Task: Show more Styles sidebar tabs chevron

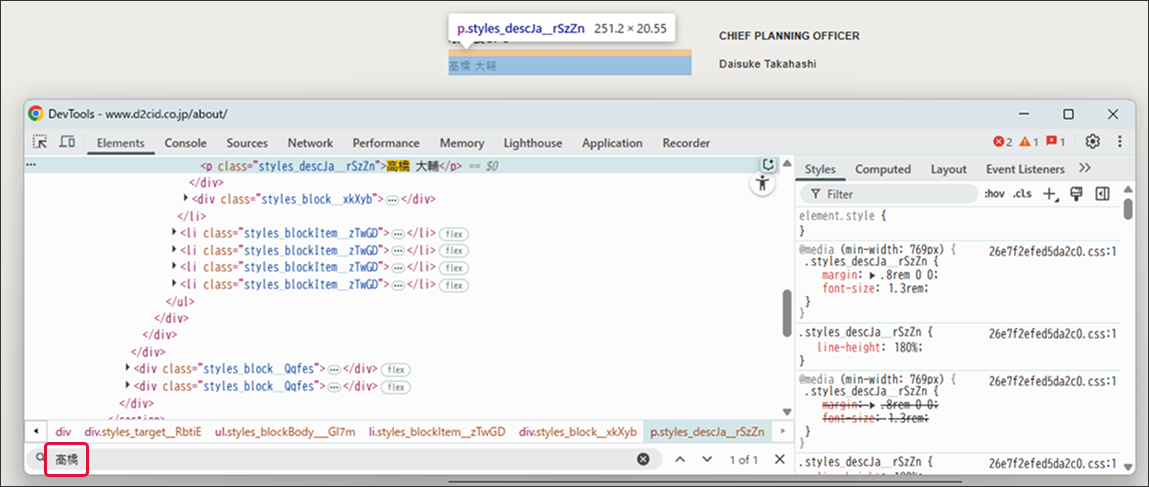Action: tap(1085, 168)
